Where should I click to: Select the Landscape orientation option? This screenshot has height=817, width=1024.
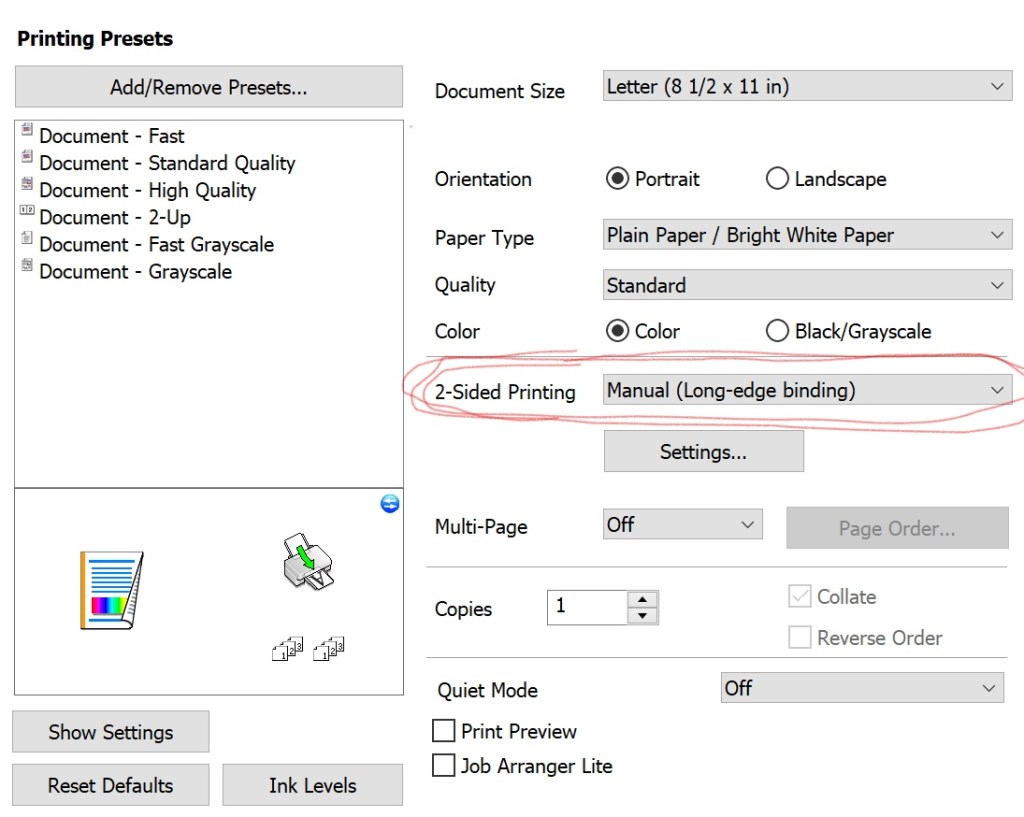[x=777, y=179]
